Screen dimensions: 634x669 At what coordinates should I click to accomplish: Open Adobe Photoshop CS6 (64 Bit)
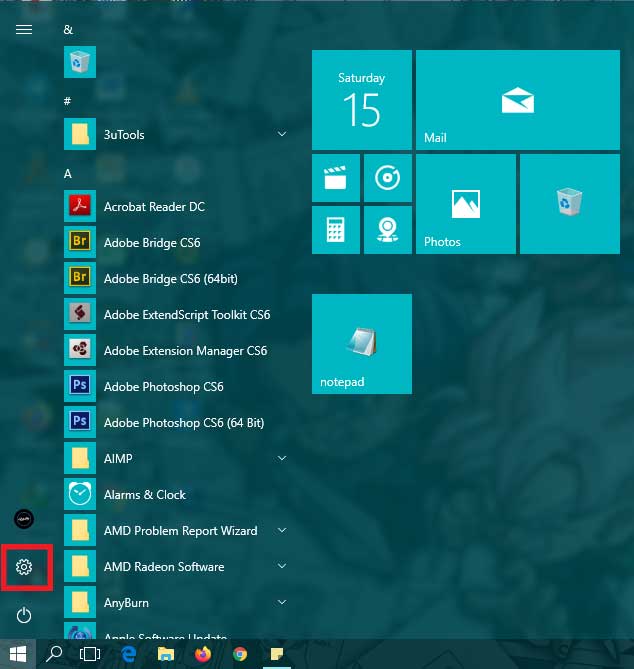(183, 423)
